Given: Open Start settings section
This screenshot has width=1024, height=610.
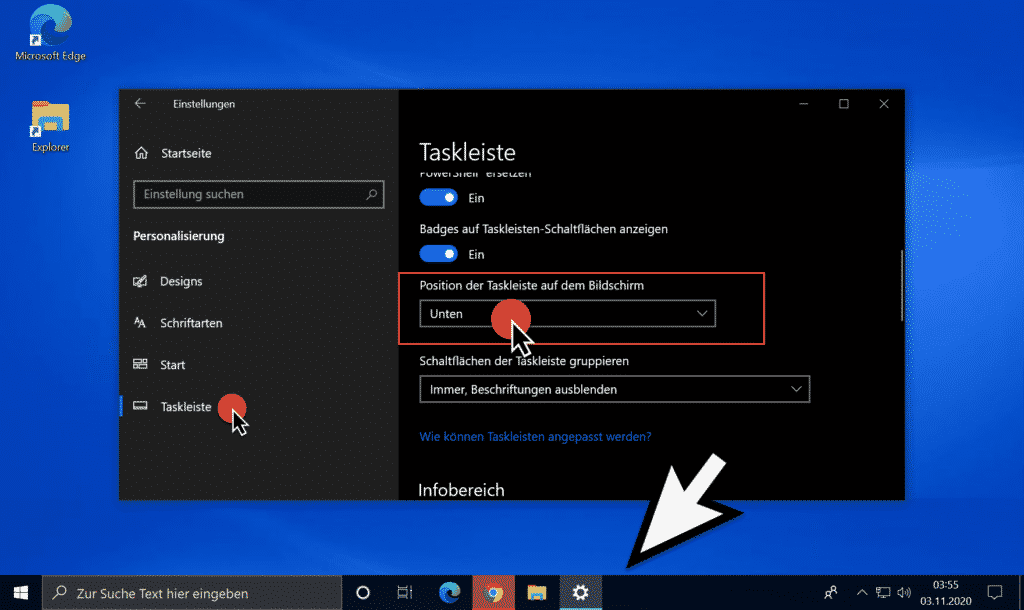Looking at the screenshot, I should [x=159, y=365].
